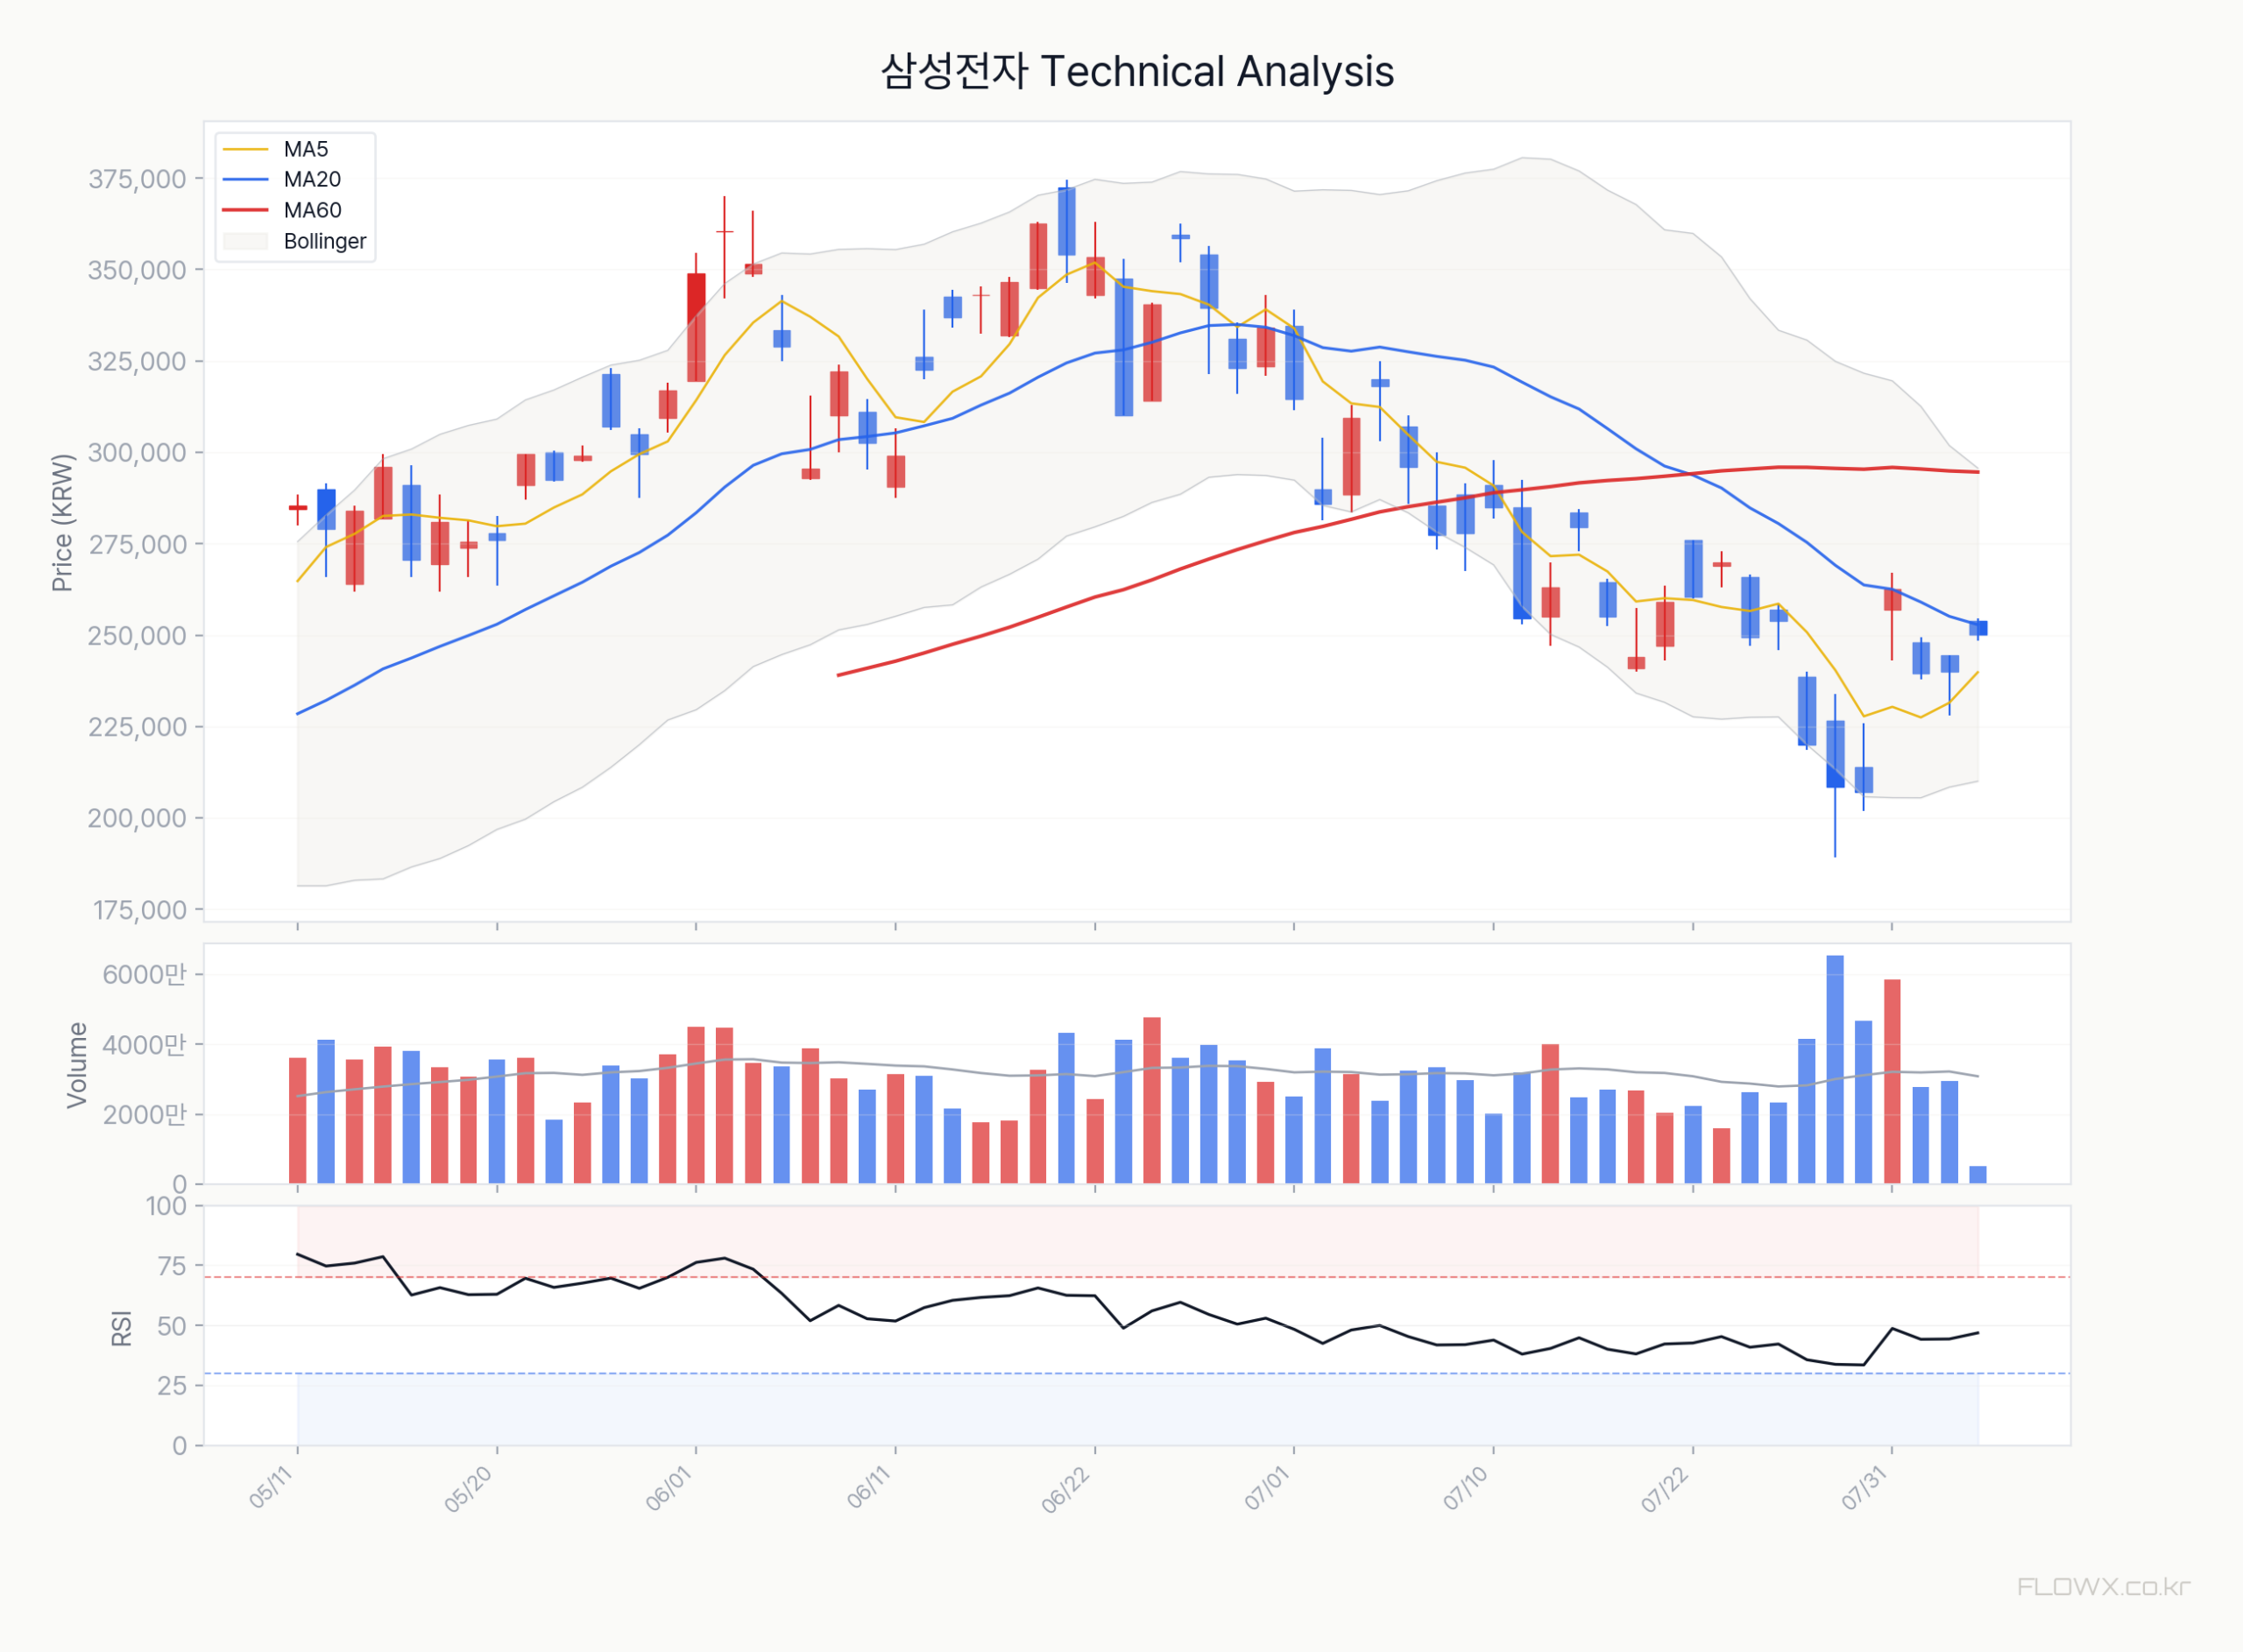Click the 6000만 volume axis label
The image size is (2243, 1652).
click(x=145, y=974)
